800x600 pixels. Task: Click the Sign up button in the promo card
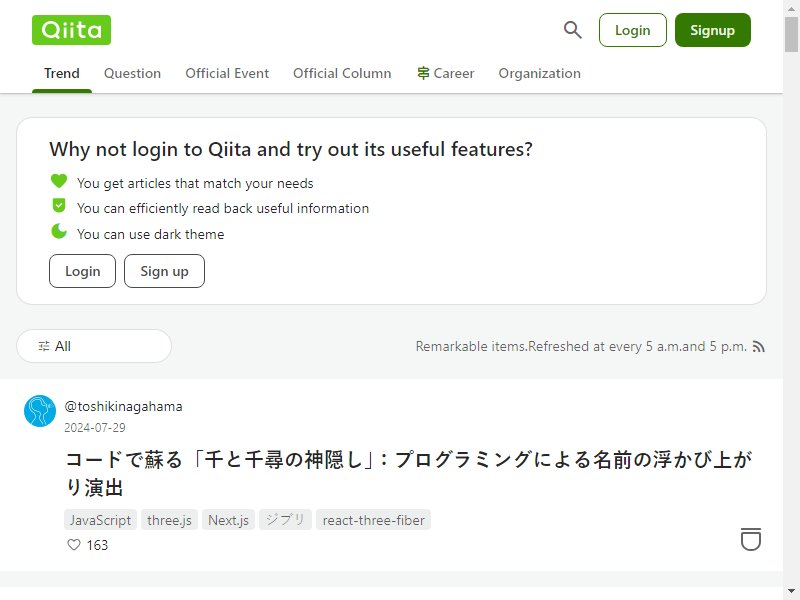point(164,271)
